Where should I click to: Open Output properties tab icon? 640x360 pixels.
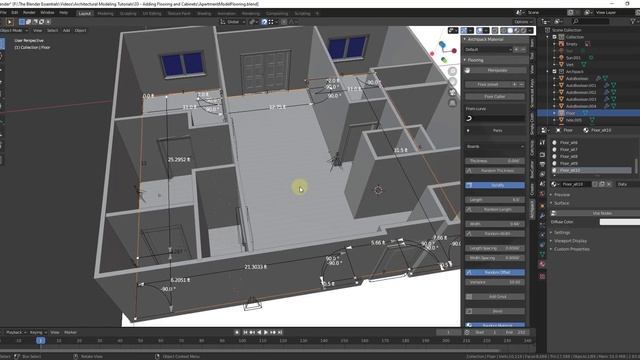click(x=542, y=164)
